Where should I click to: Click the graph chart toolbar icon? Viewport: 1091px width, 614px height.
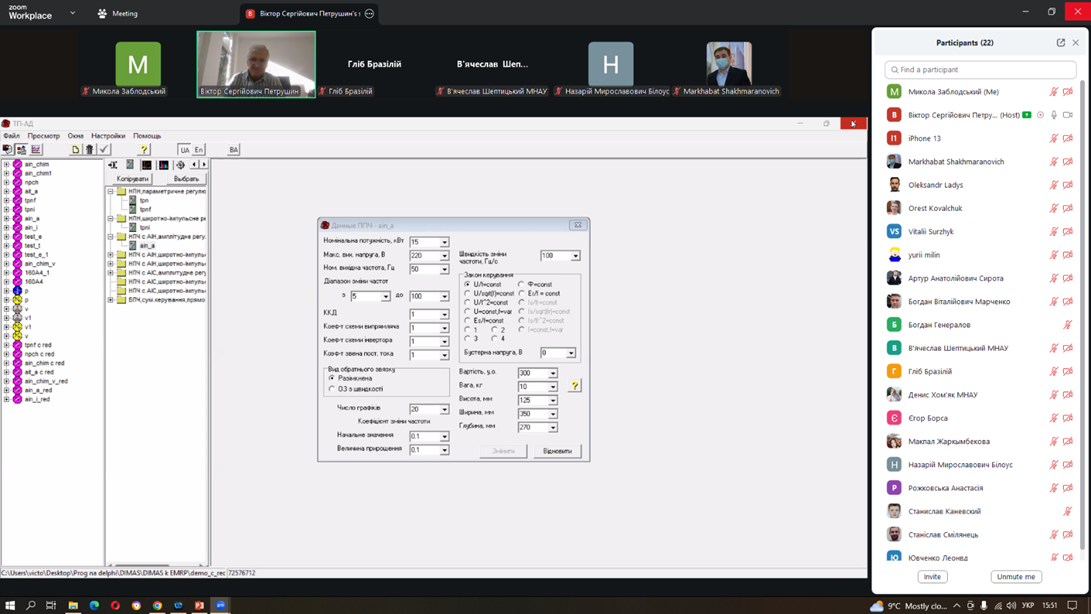36,150
